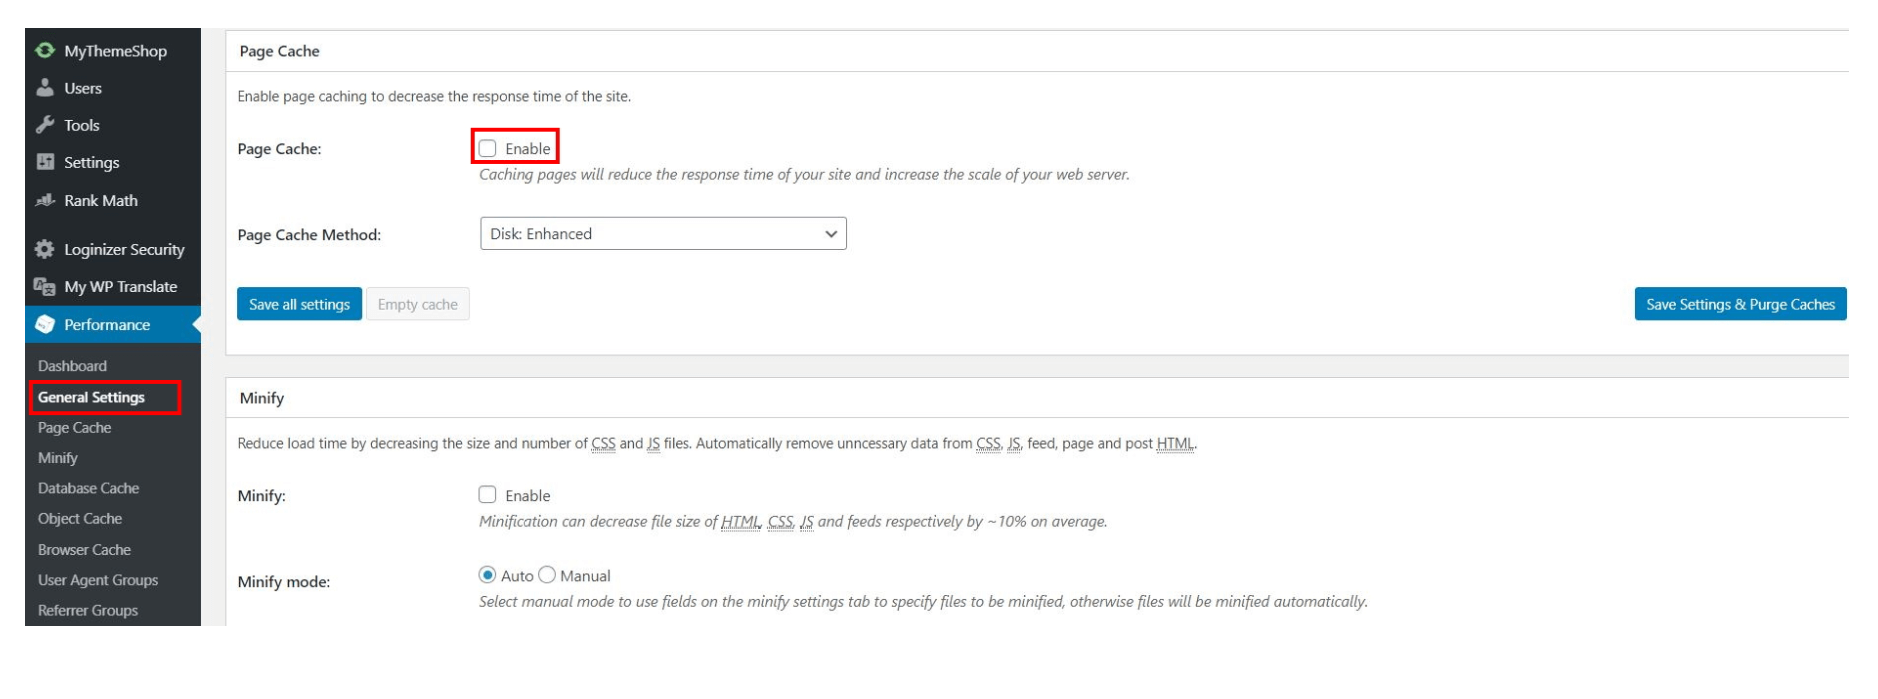
Task: Open the Database Cache submenu
Action: coord(88,488)
